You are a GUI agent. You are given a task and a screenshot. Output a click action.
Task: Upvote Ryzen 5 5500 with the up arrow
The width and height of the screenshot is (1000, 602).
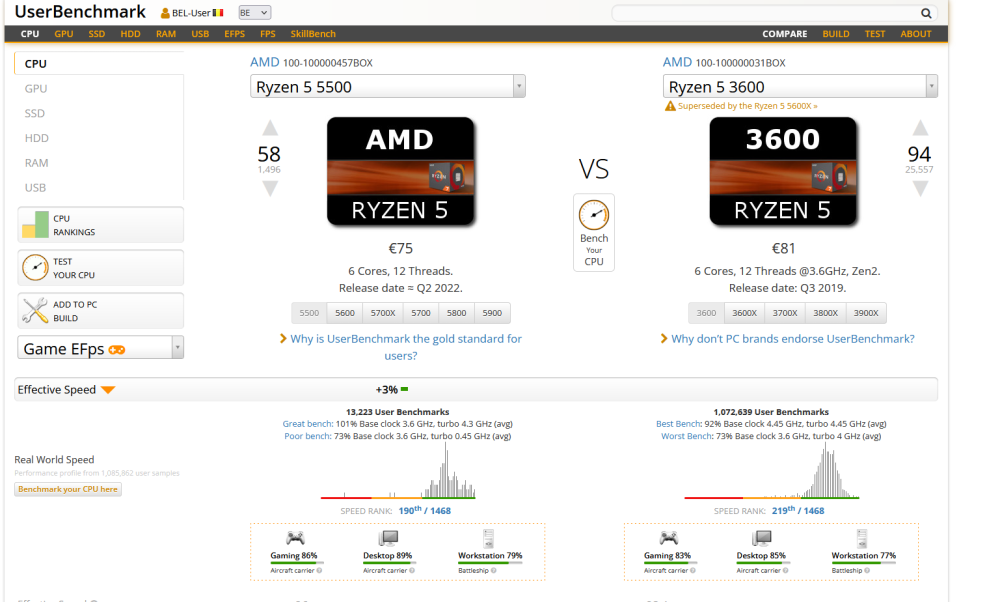pos(268,127)
